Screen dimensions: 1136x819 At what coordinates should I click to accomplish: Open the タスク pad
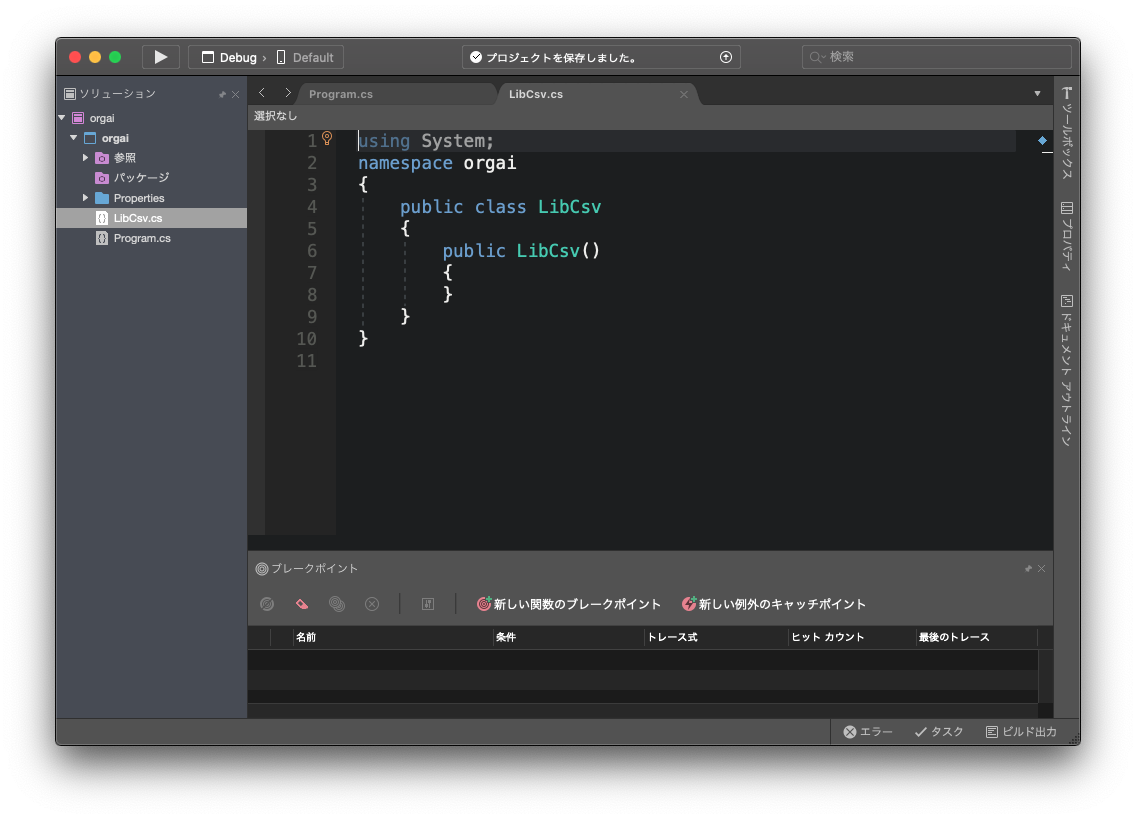(x=939, y=732)
